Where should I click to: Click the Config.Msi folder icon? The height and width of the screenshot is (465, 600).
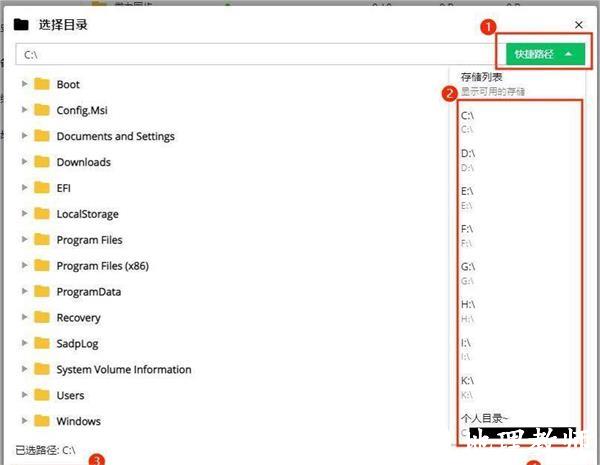pos(42,110)
